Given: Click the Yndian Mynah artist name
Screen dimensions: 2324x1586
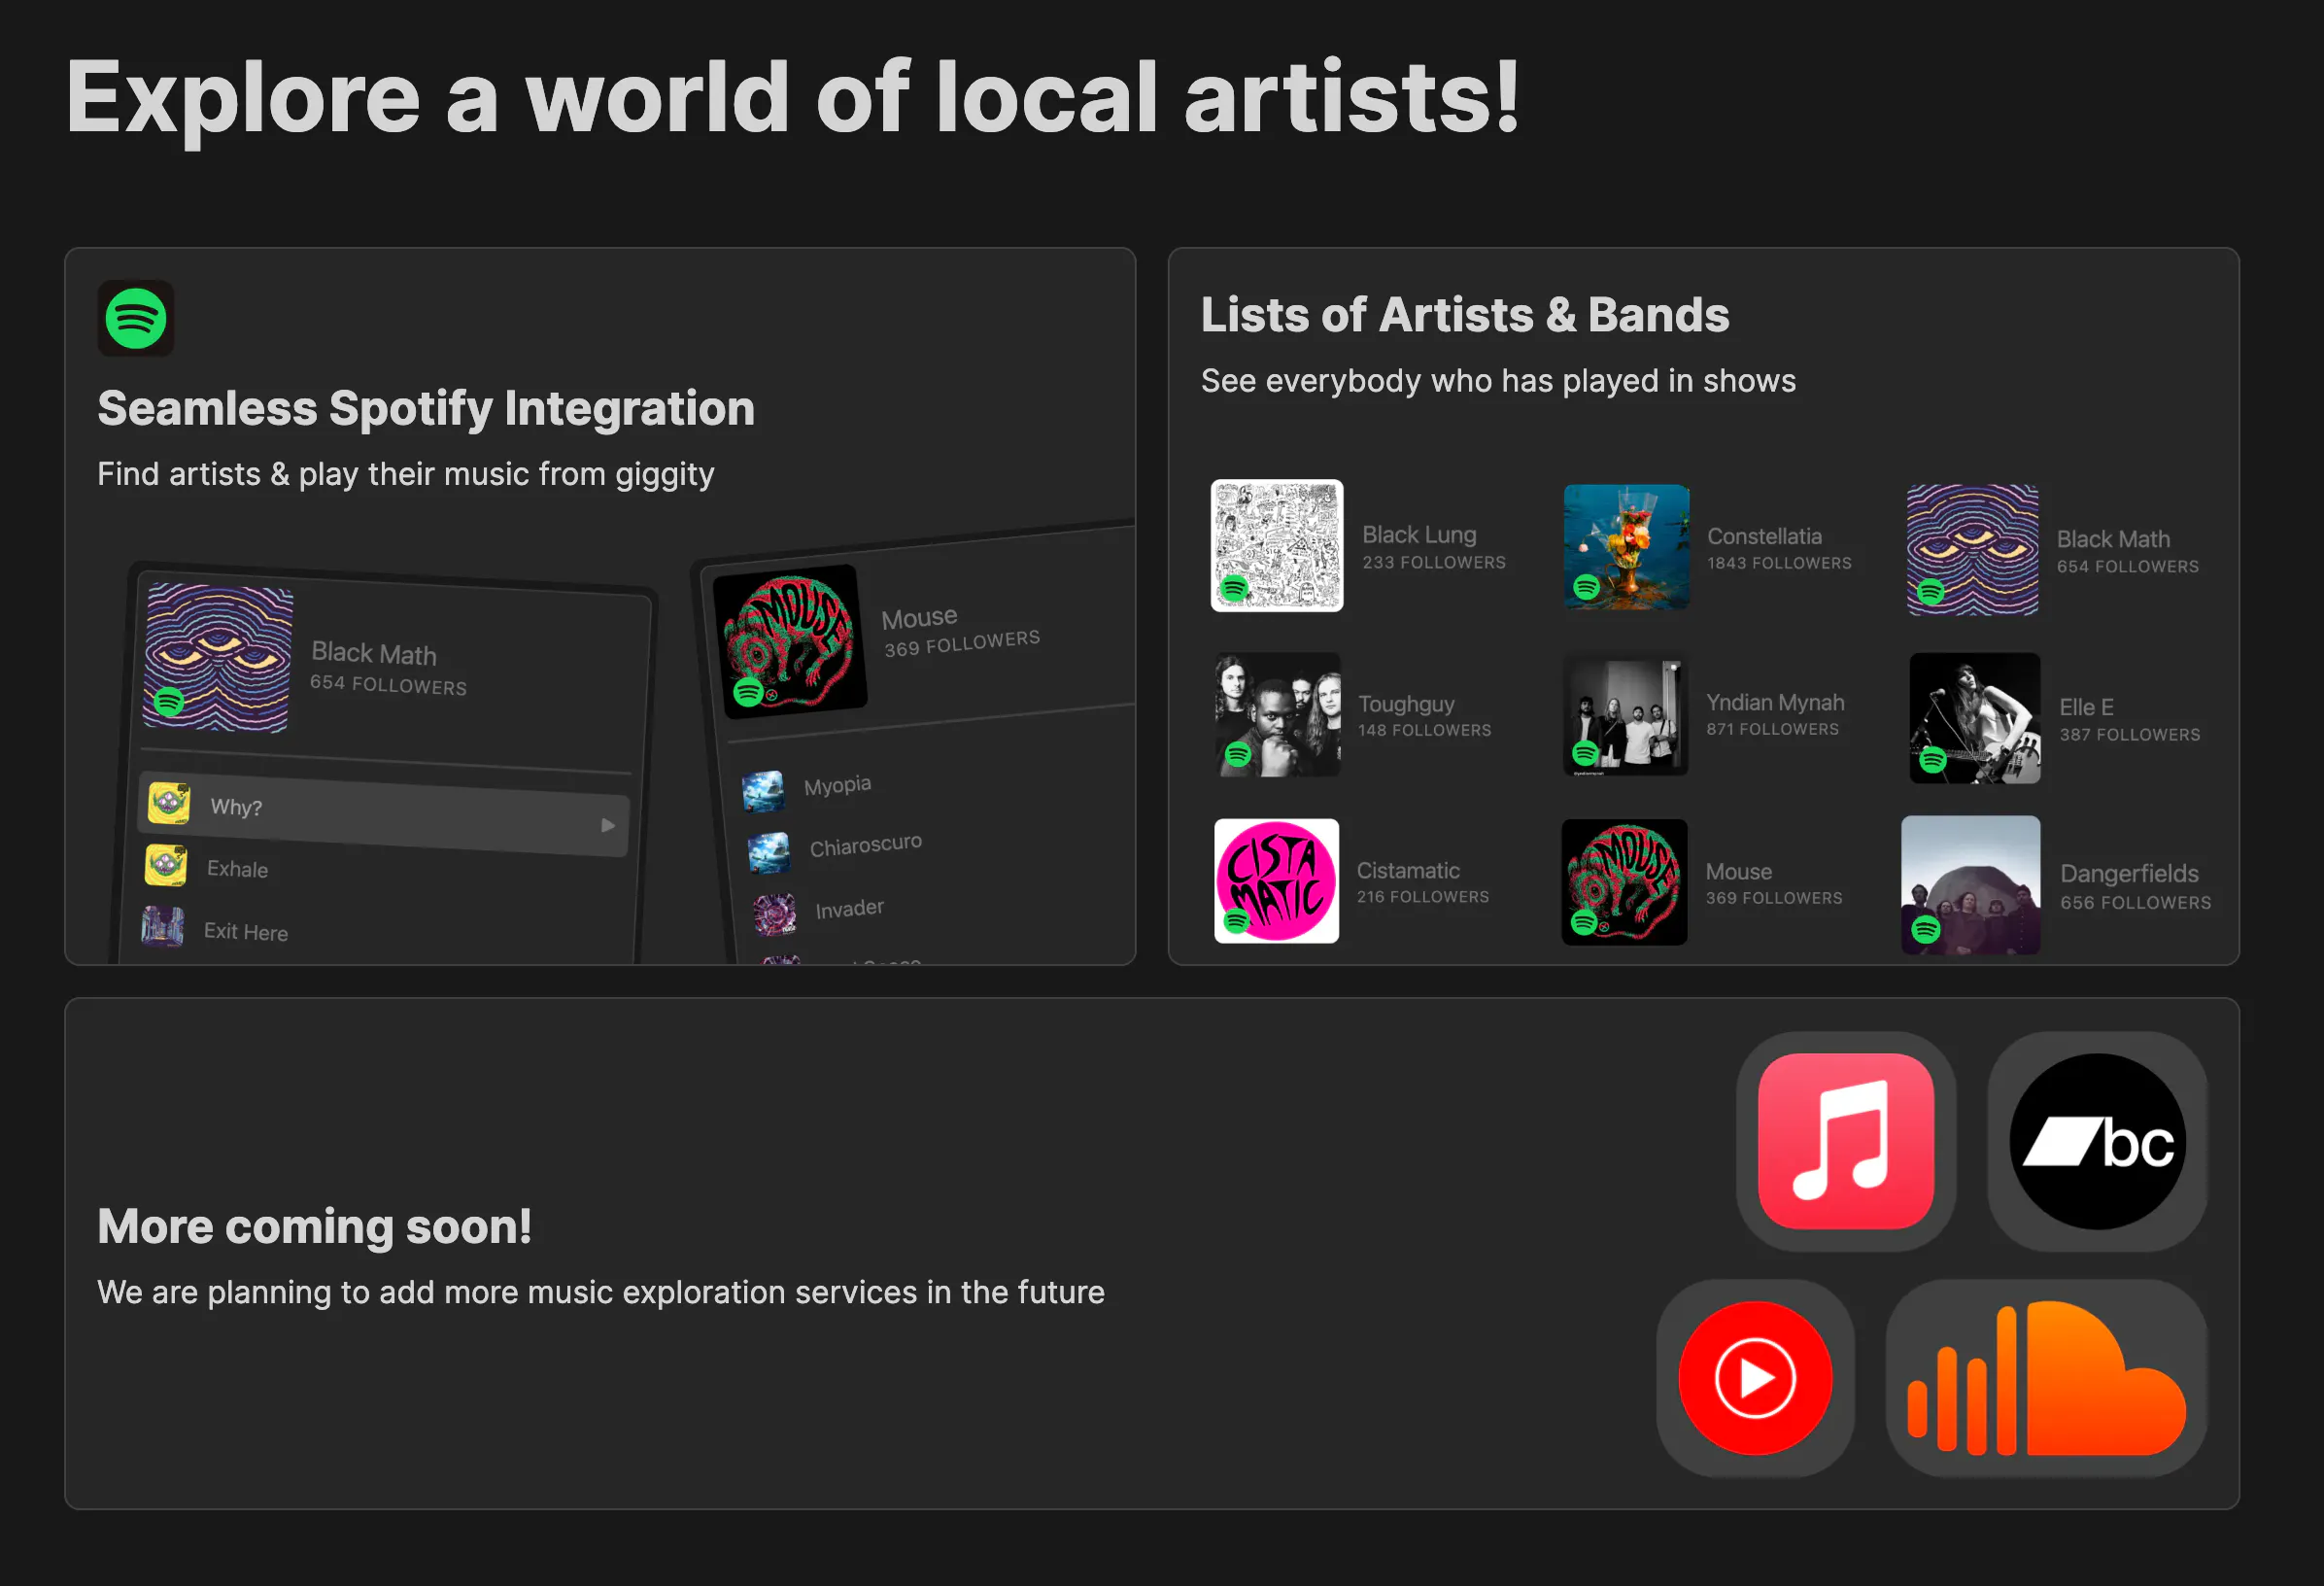Looking at the screenshot, I should click(1775, 703).
